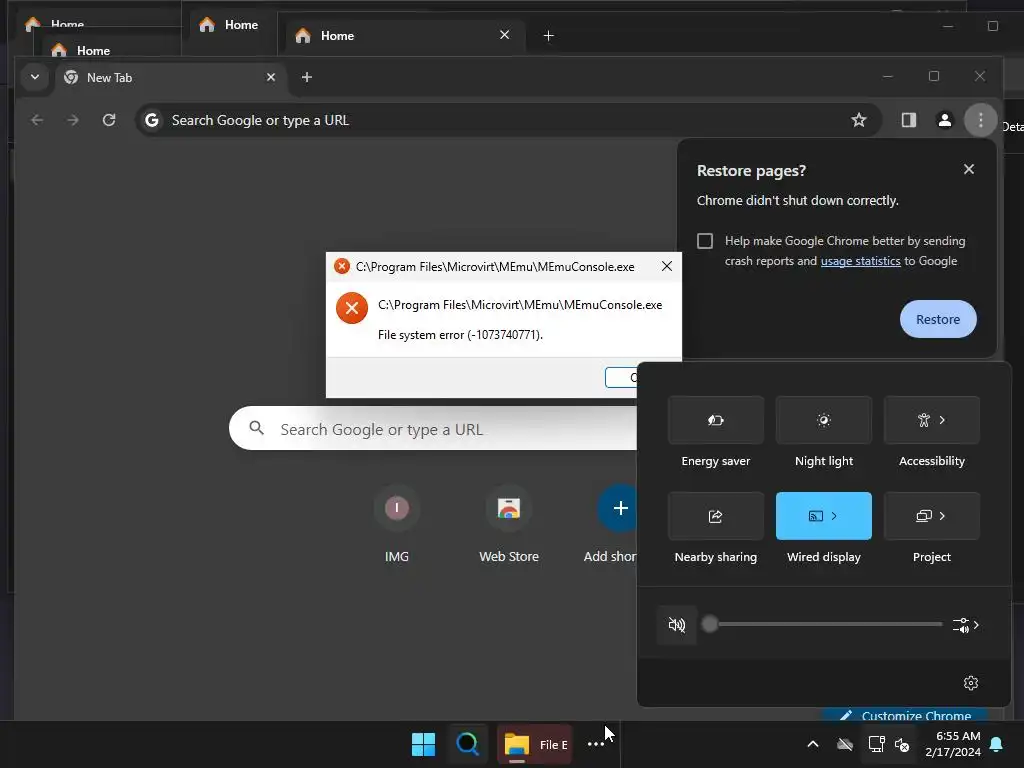Open the notification bell icon

(x=997, y=744)
